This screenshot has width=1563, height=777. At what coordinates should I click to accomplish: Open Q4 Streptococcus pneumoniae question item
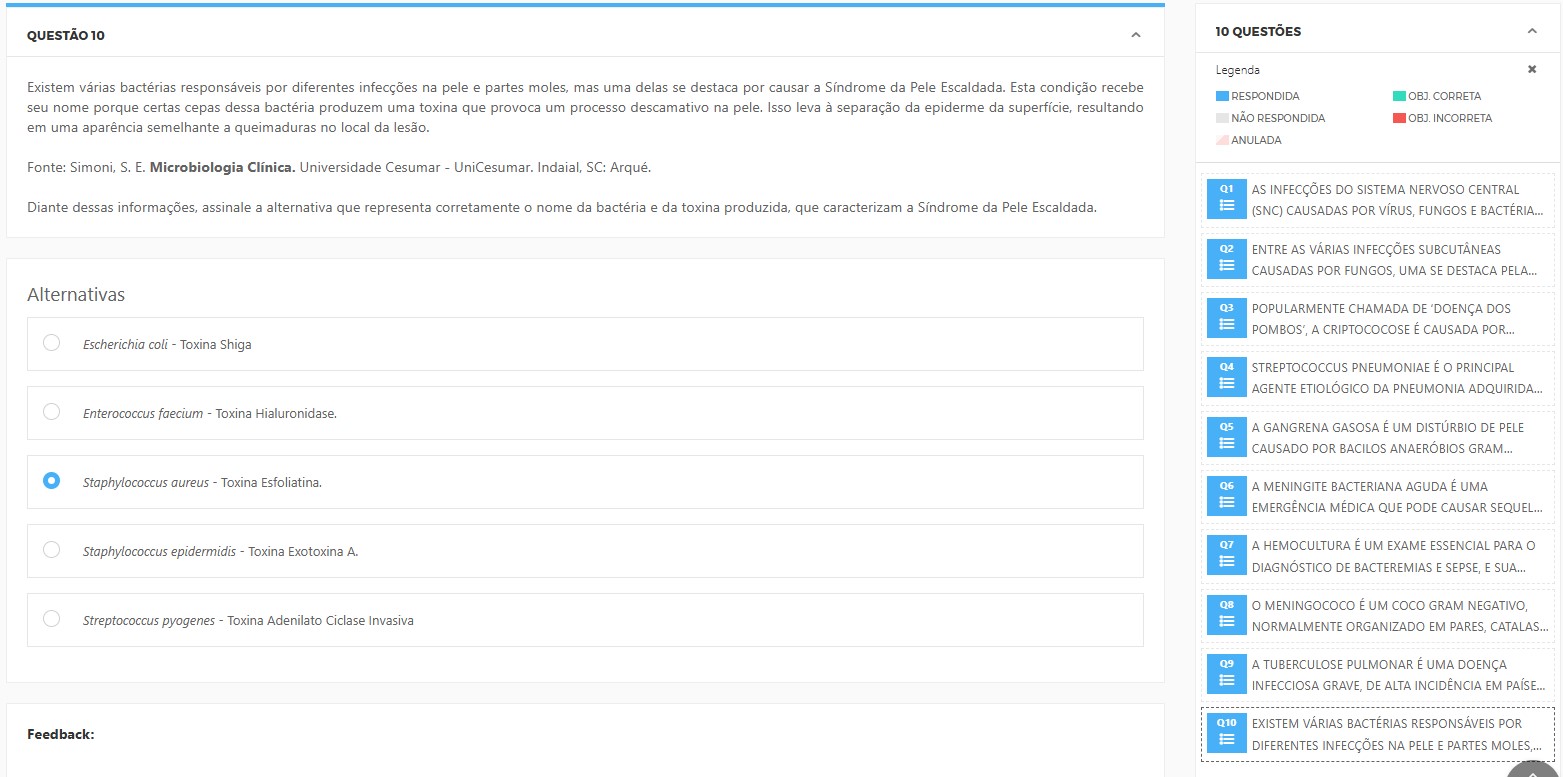[x=1396, y=378]
